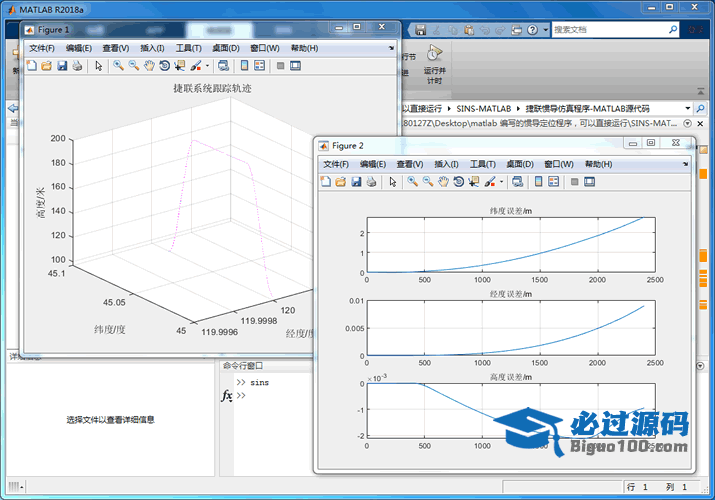The height and width of the screenshot is (500, 715).
Task: Click 运行并计时 button in MATLAB toolstrip
Action: coord(435,65)
